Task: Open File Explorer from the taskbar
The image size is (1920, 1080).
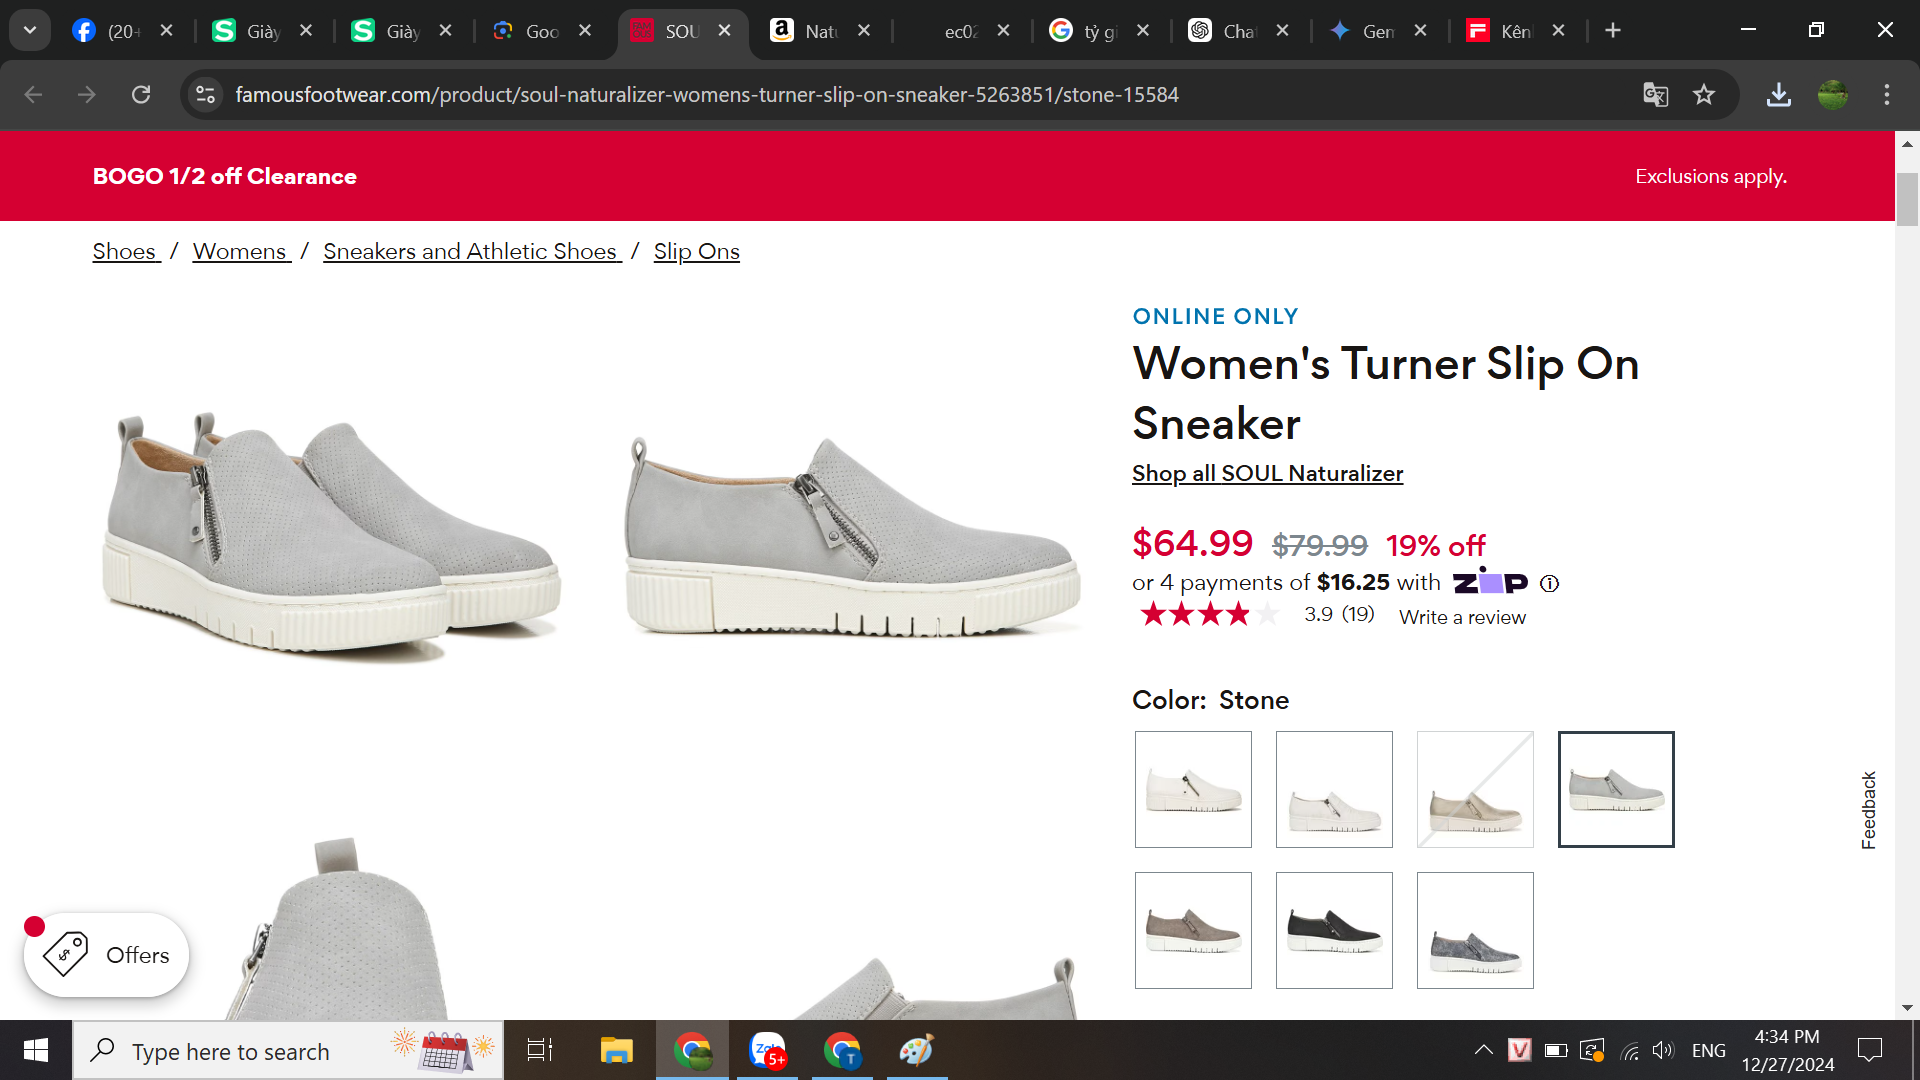Action: click(x=616, y=1051)
